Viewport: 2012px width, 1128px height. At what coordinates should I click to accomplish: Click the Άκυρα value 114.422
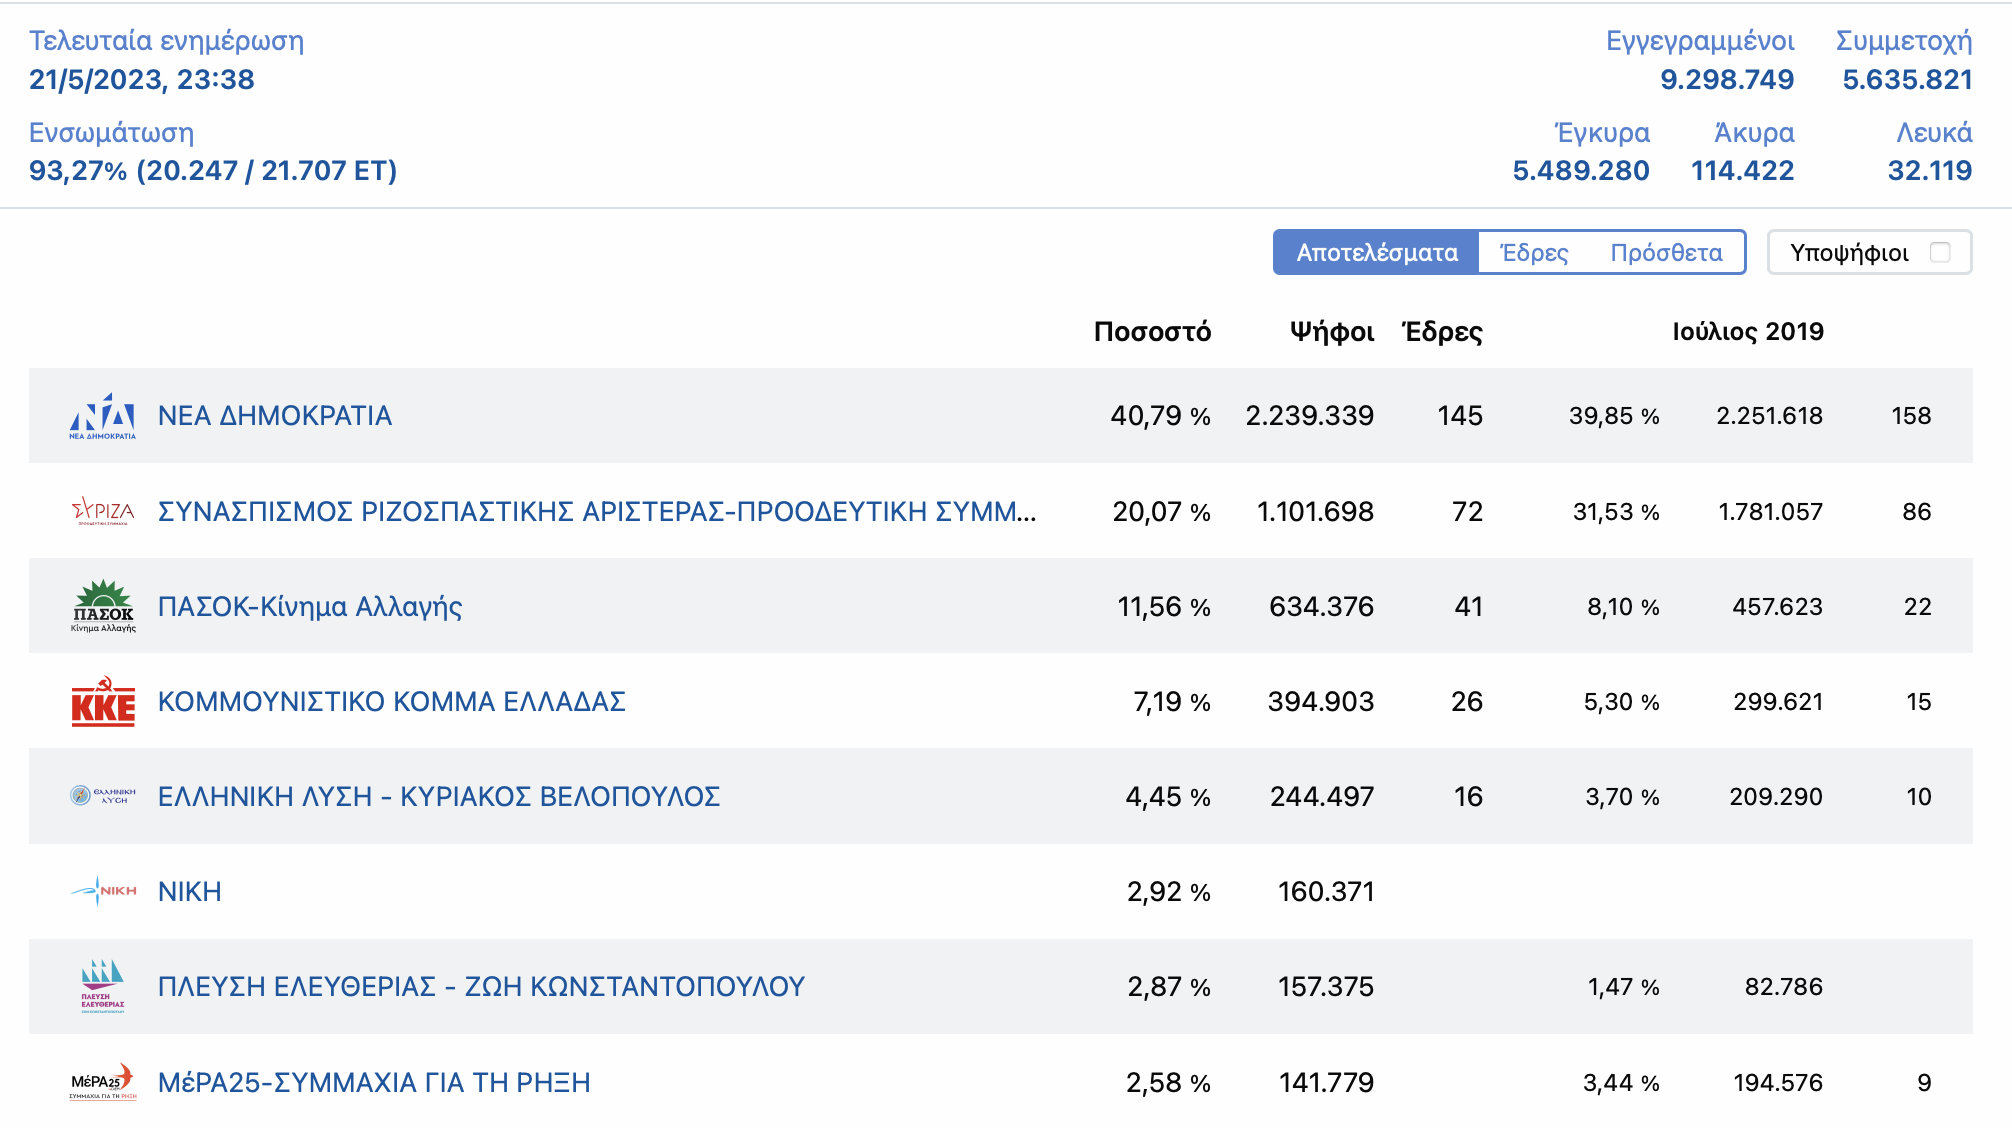point(1743,171)
